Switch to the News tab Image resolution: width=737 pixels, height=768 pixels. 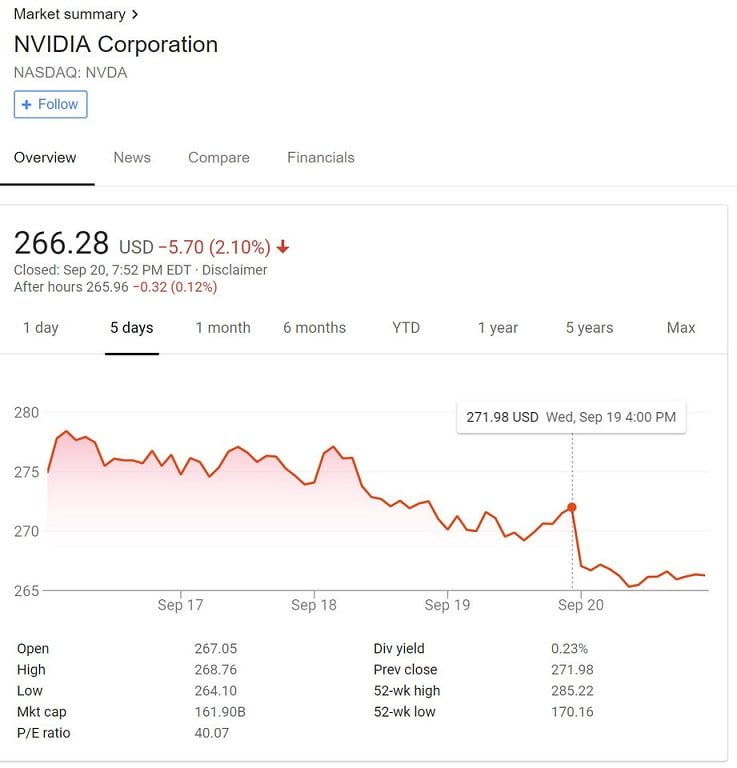[132, 157]
